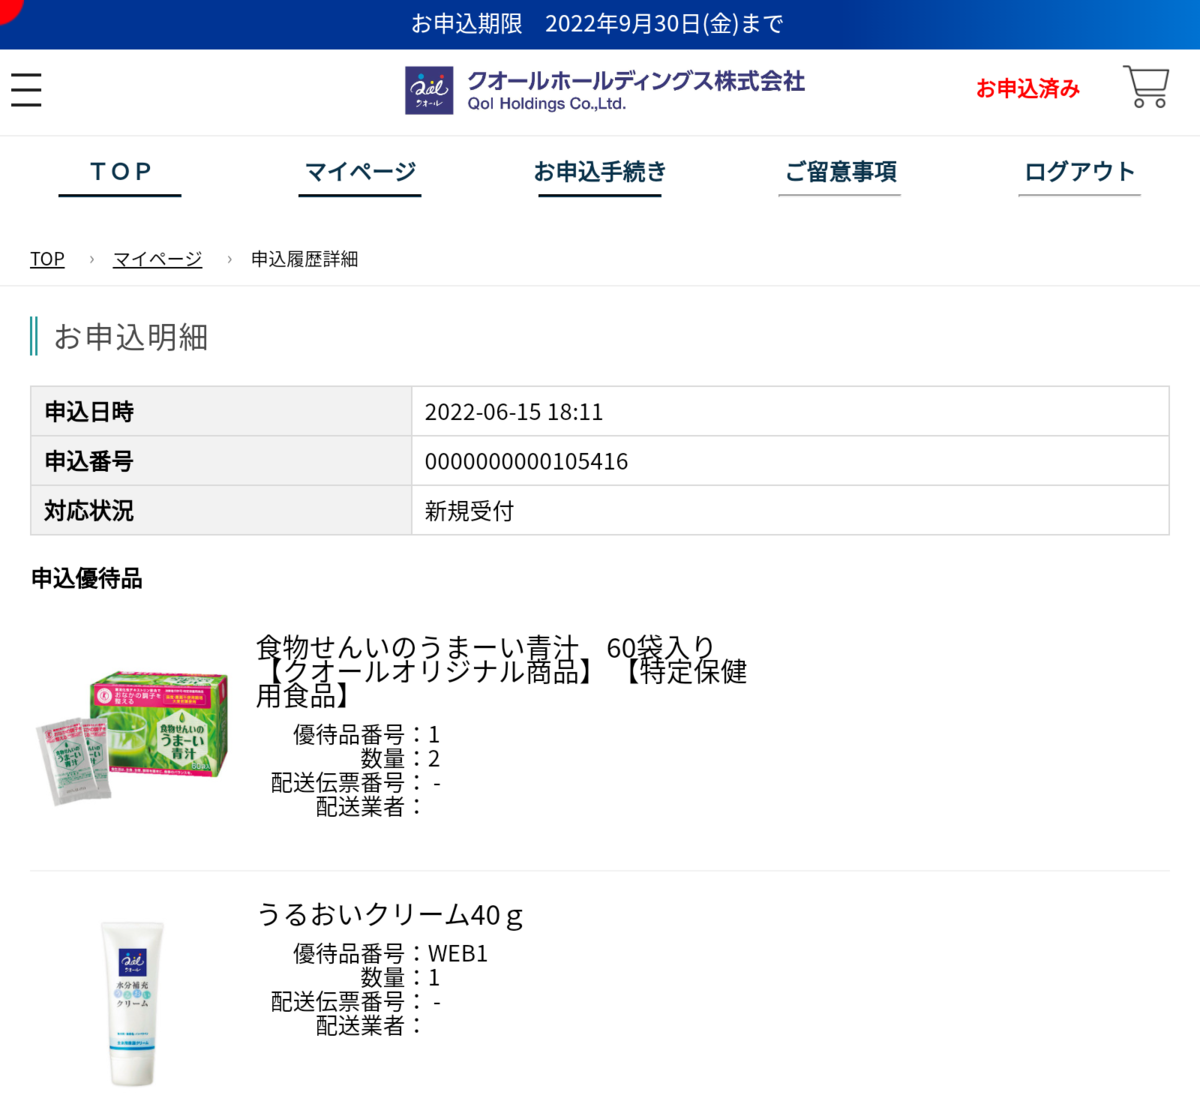1200x1116 pixels.
Task: Click the 申込日時 table header cell
Action: pos(221,411)
